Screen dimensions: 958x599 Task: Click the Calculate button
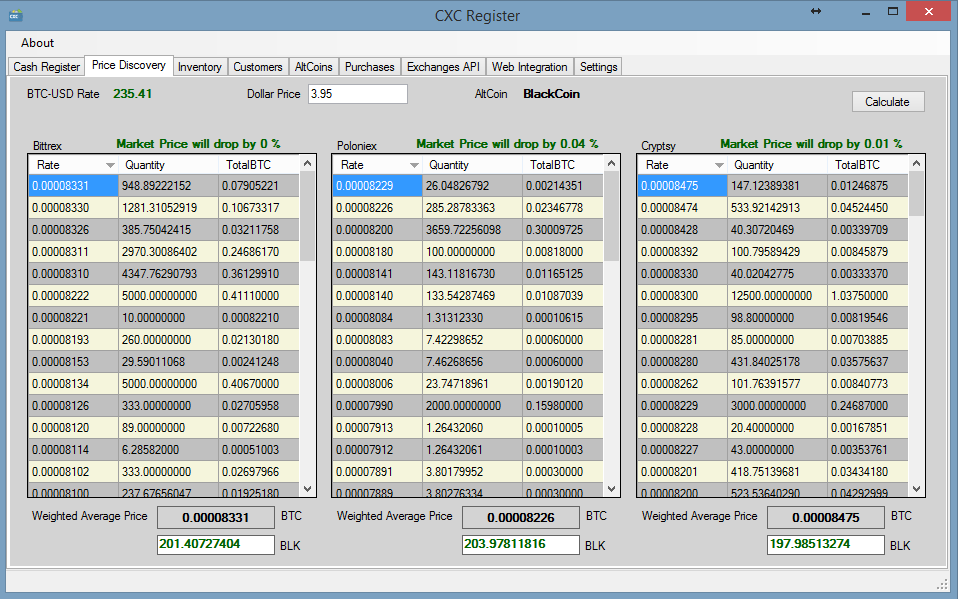click(x=888, y=101)
